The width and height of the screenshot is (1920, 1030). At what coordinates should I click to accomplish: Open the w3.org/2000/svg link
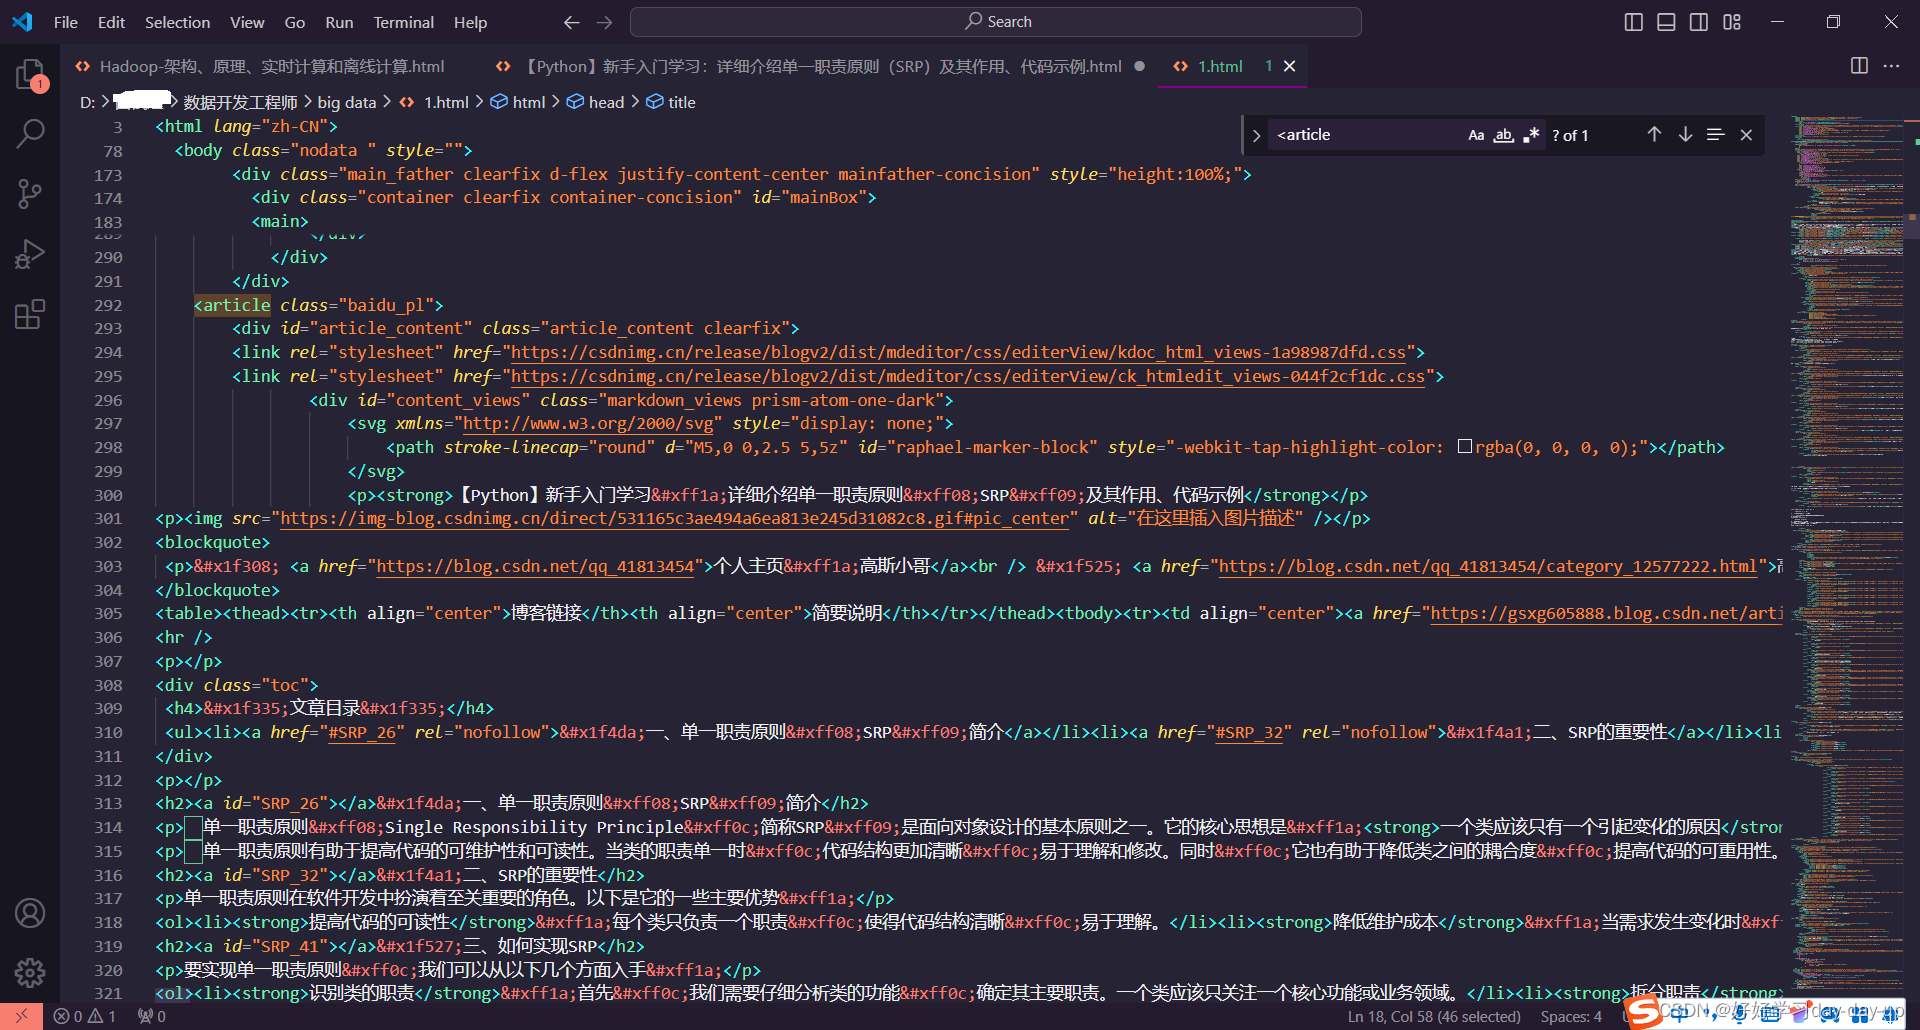click(588, 423)
